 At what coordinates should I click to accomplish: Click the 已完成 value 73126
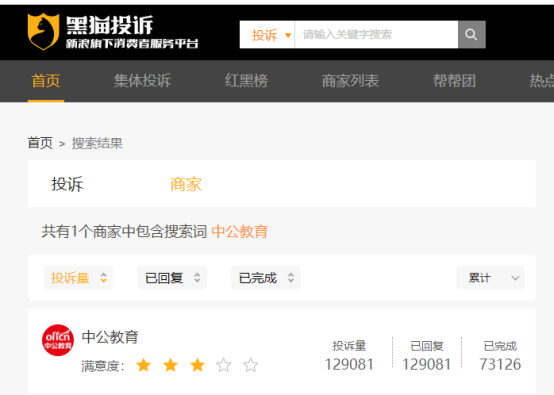click(x=500, y=364)
